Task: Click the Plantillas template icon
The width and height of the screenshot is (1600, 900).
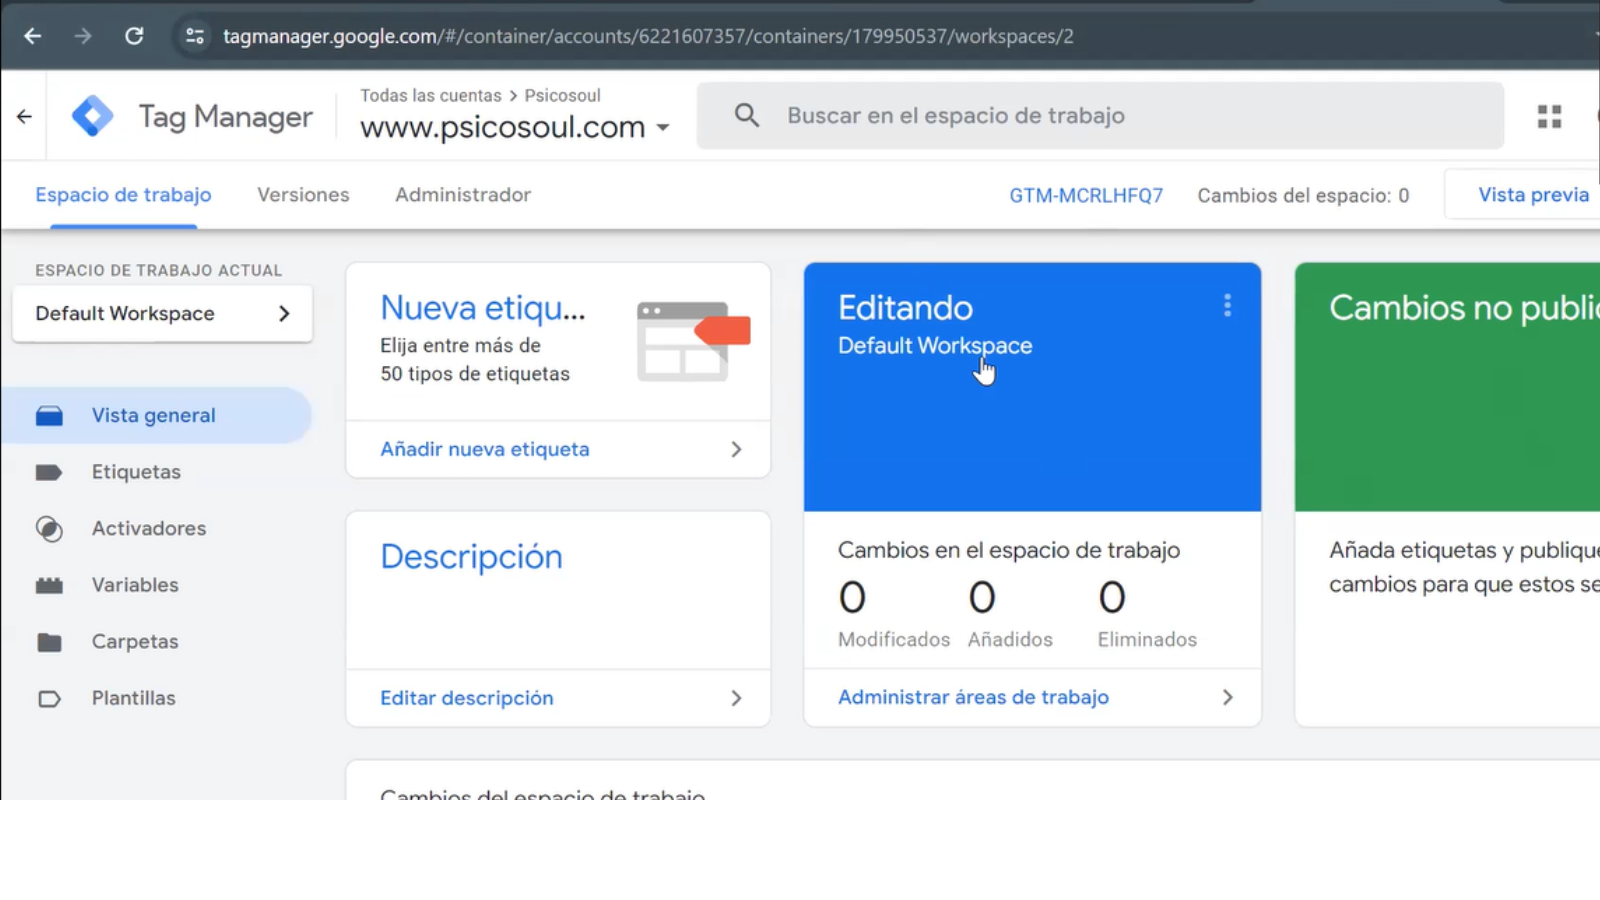Action: coord(49,699)
